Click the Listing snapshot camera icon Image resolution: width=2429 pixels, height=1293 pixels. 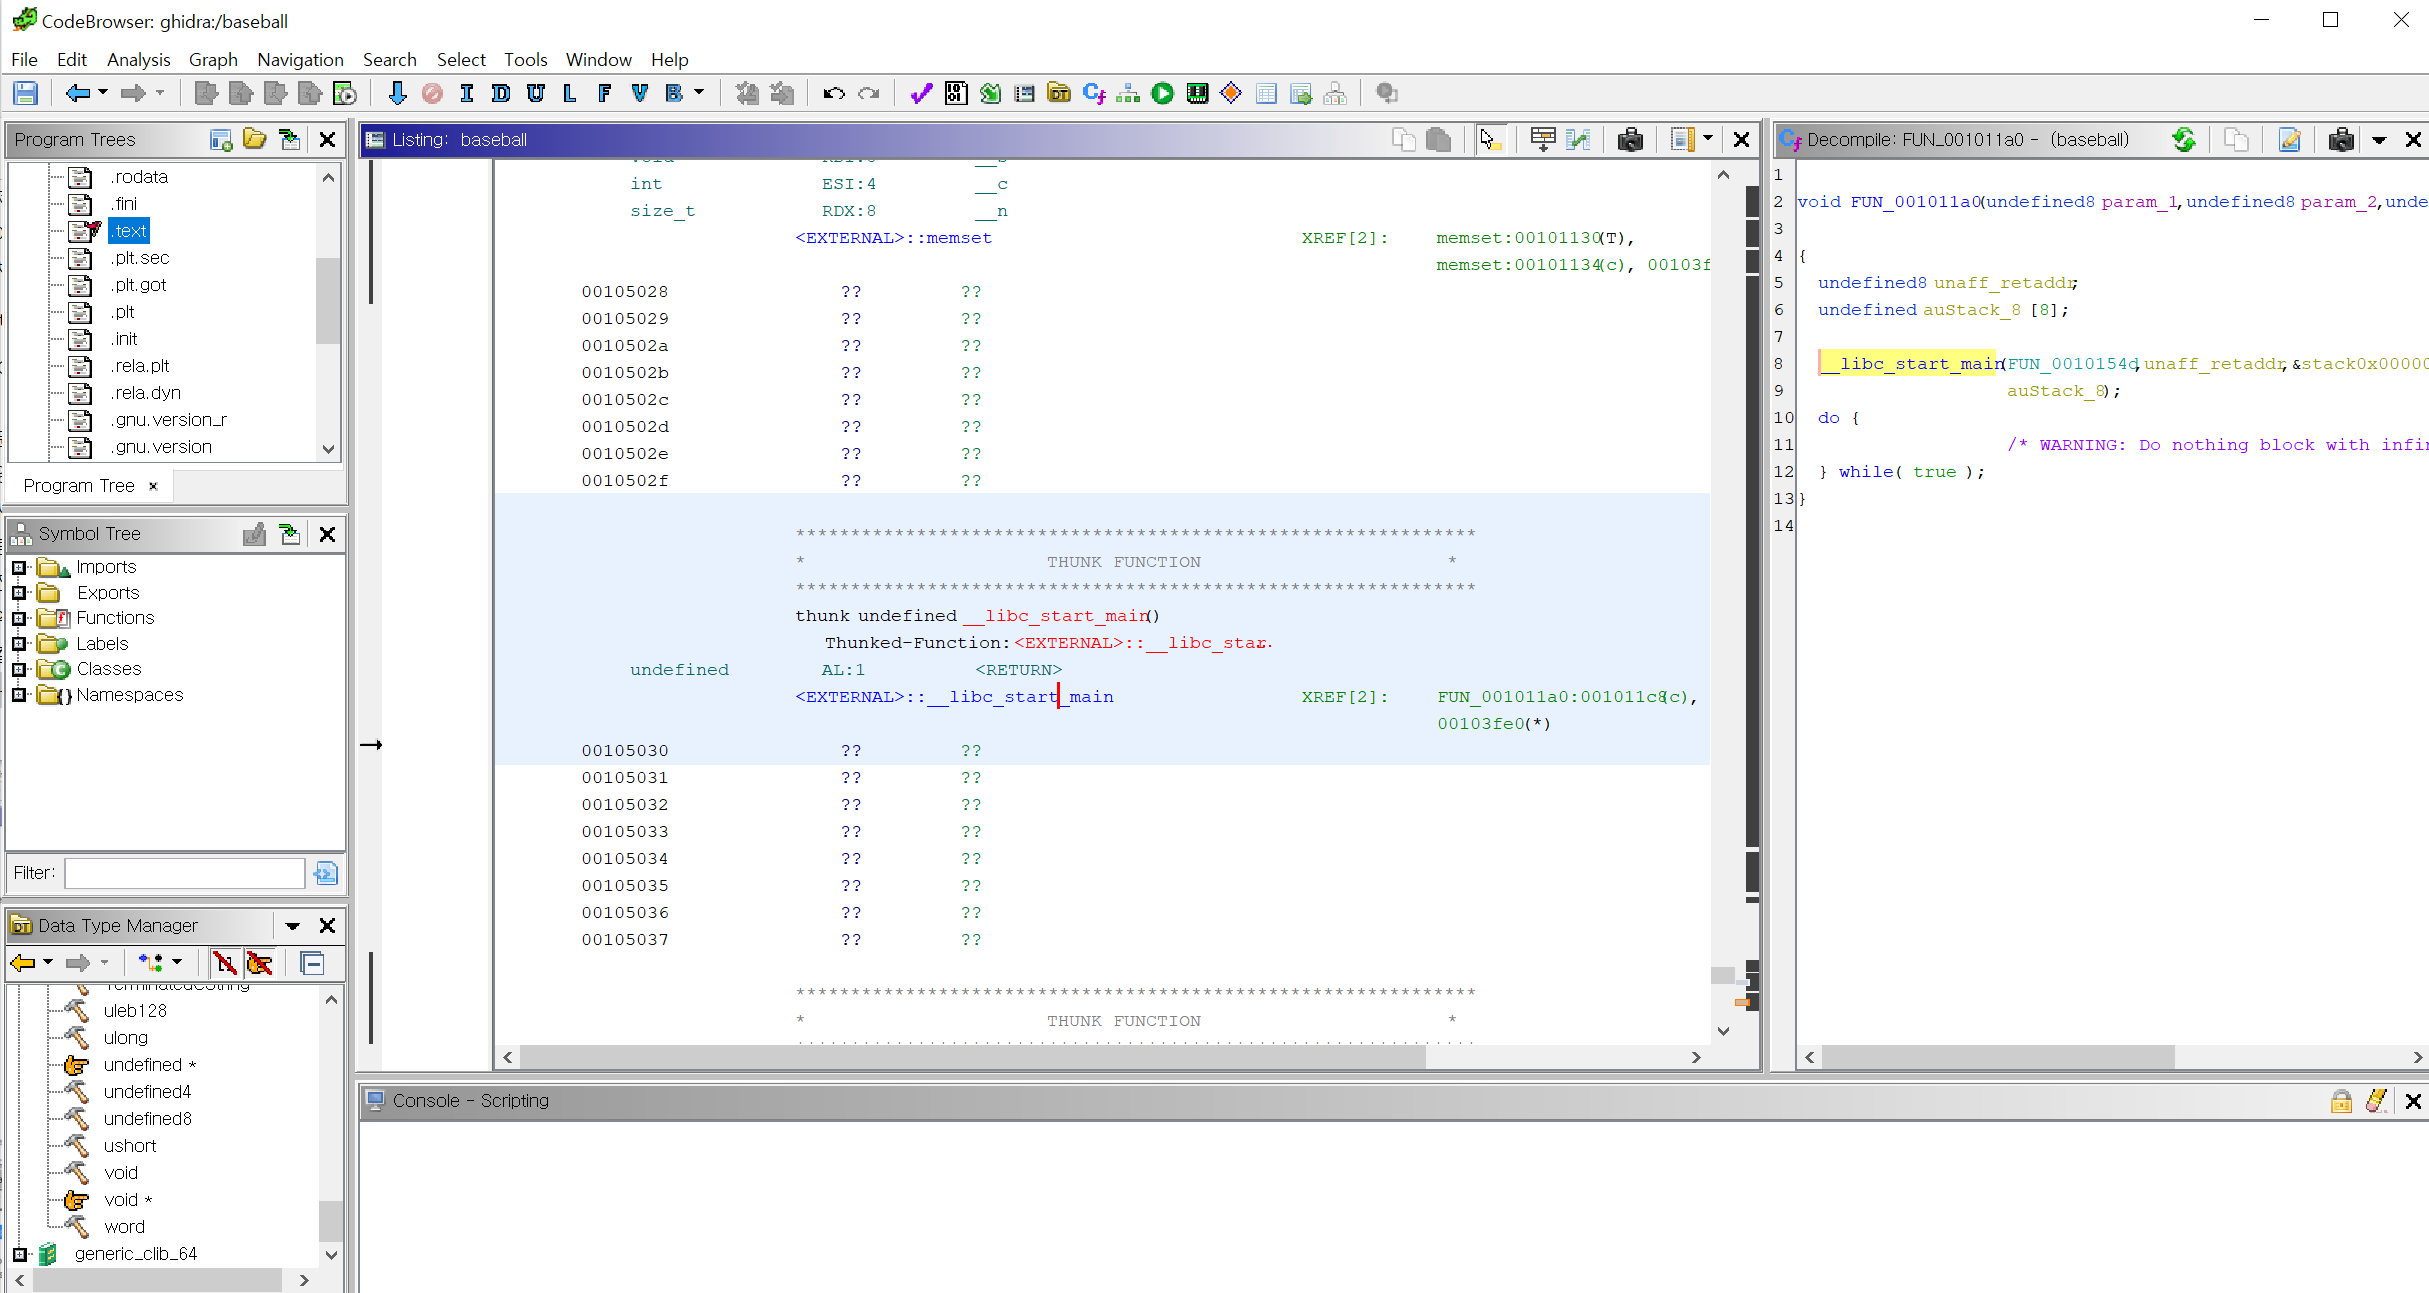[1629, 140]
